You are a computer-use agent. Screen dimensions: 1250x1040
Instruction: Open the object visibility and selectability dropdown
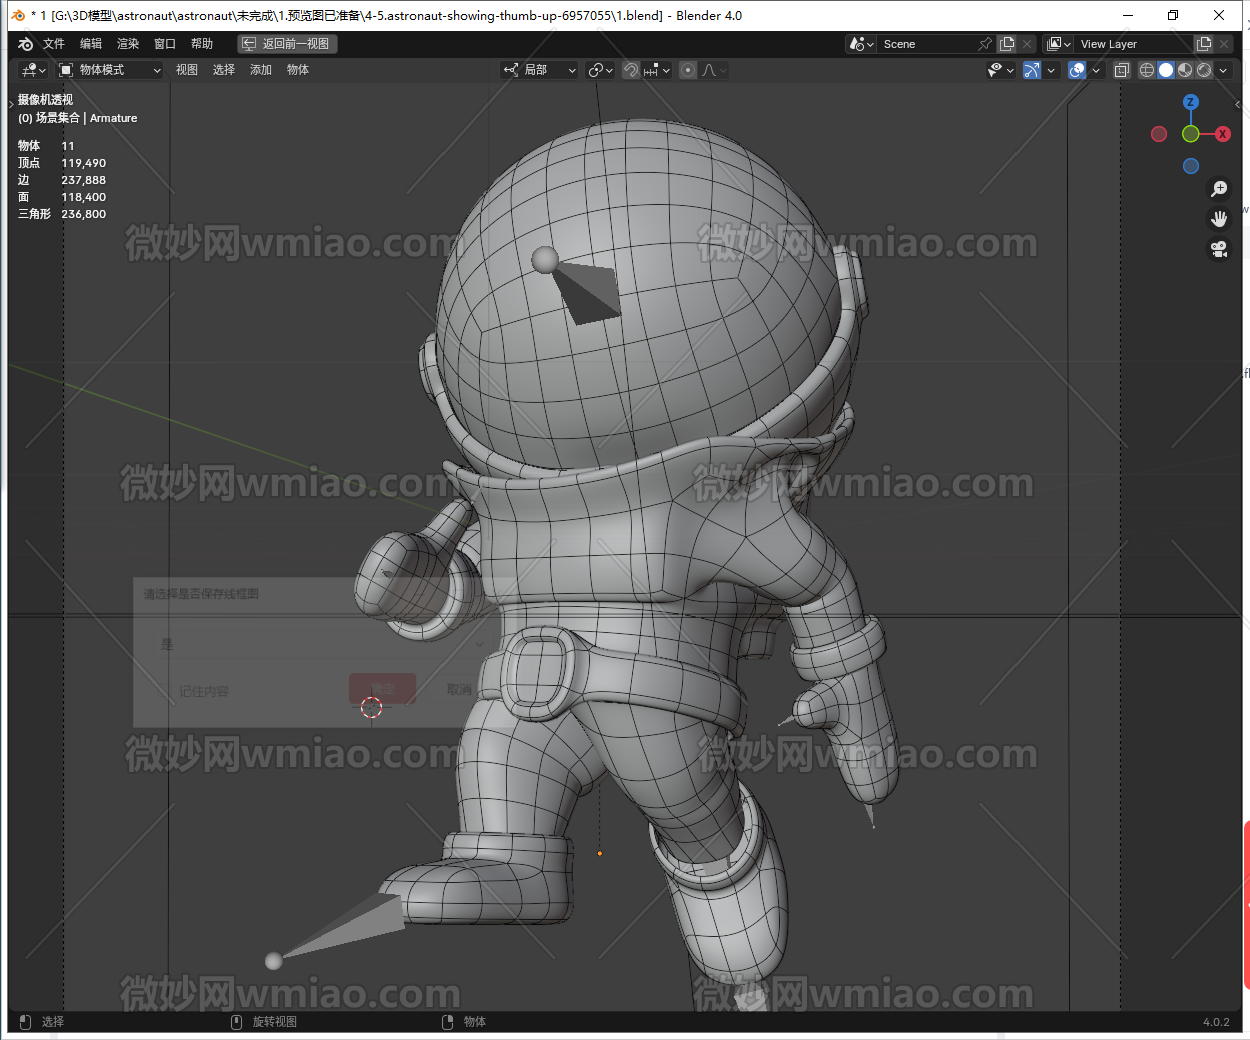(1000, 70)
